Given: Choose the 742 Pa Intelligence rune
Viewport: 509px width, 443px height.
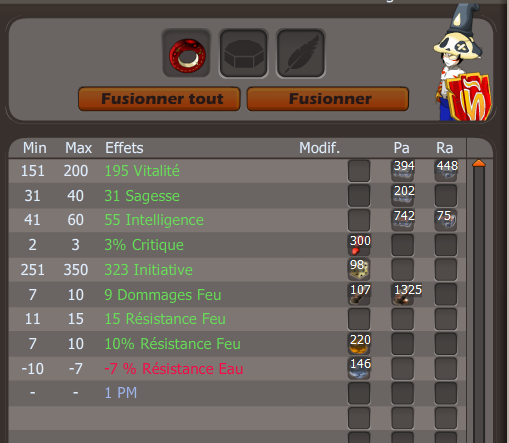Looking at the screenshot, I should coord(403,220).
